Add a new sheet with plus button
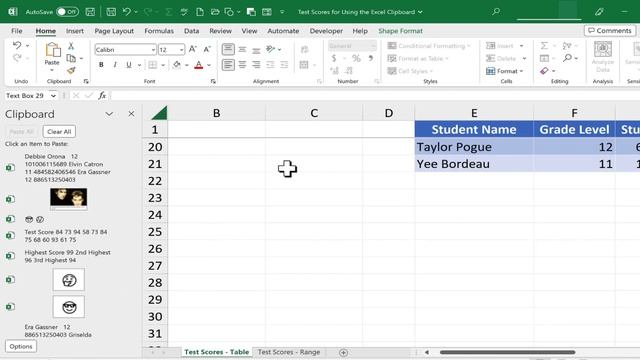Screen dimensions: 640x360 coord(344,352)
